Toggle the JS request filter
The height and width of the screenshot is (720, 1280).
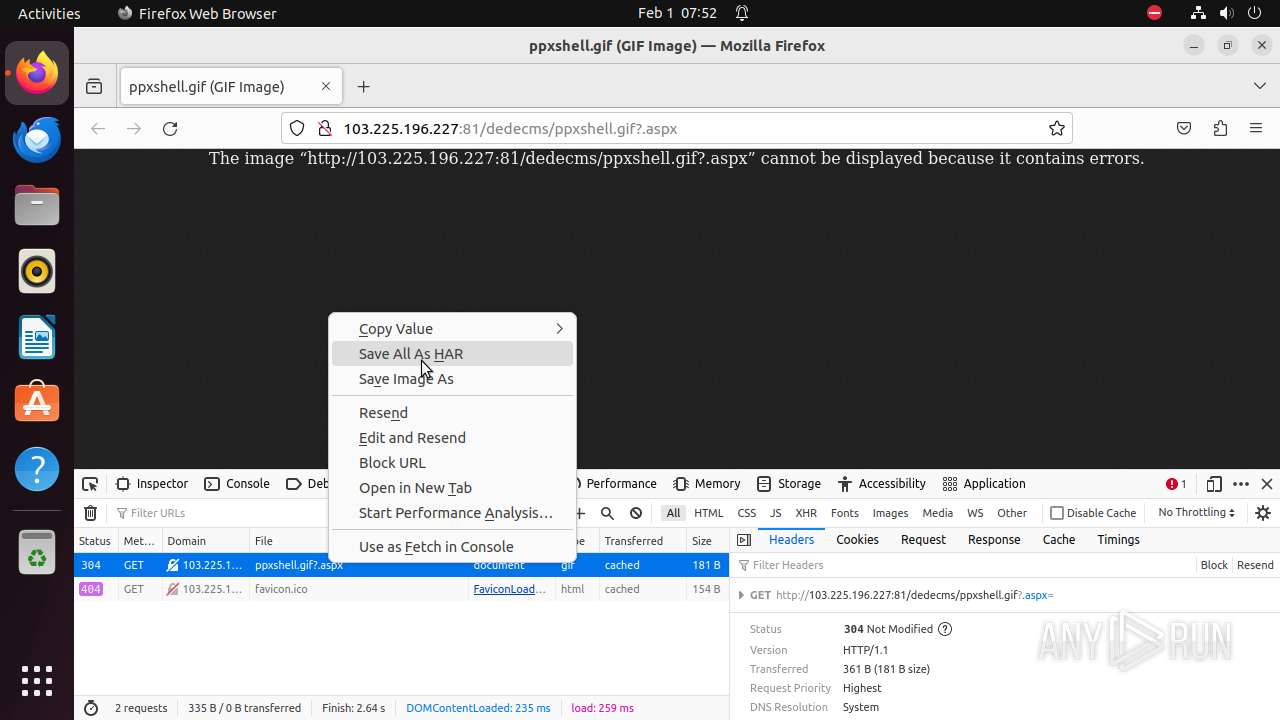click(775, 513)
